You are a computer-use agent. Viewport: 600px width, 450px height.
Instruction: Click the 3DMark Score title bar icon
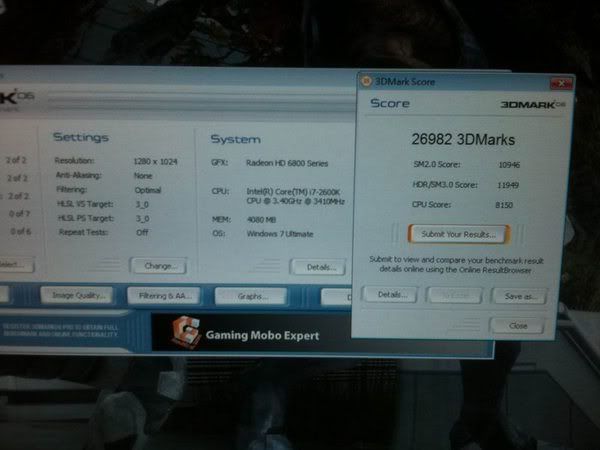(366, 81)
